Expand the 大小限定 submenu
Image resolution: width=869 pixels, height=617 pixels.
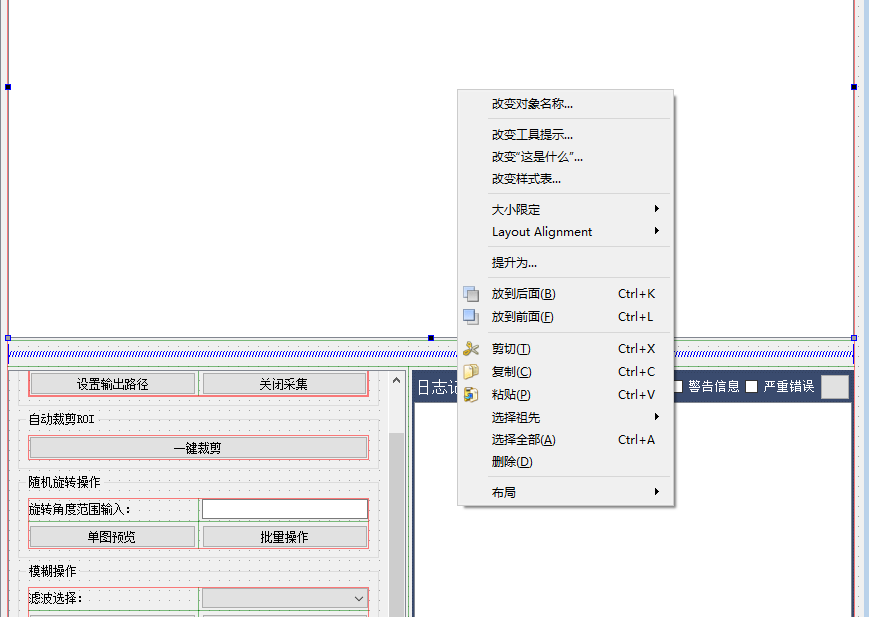tap(516, 209)
